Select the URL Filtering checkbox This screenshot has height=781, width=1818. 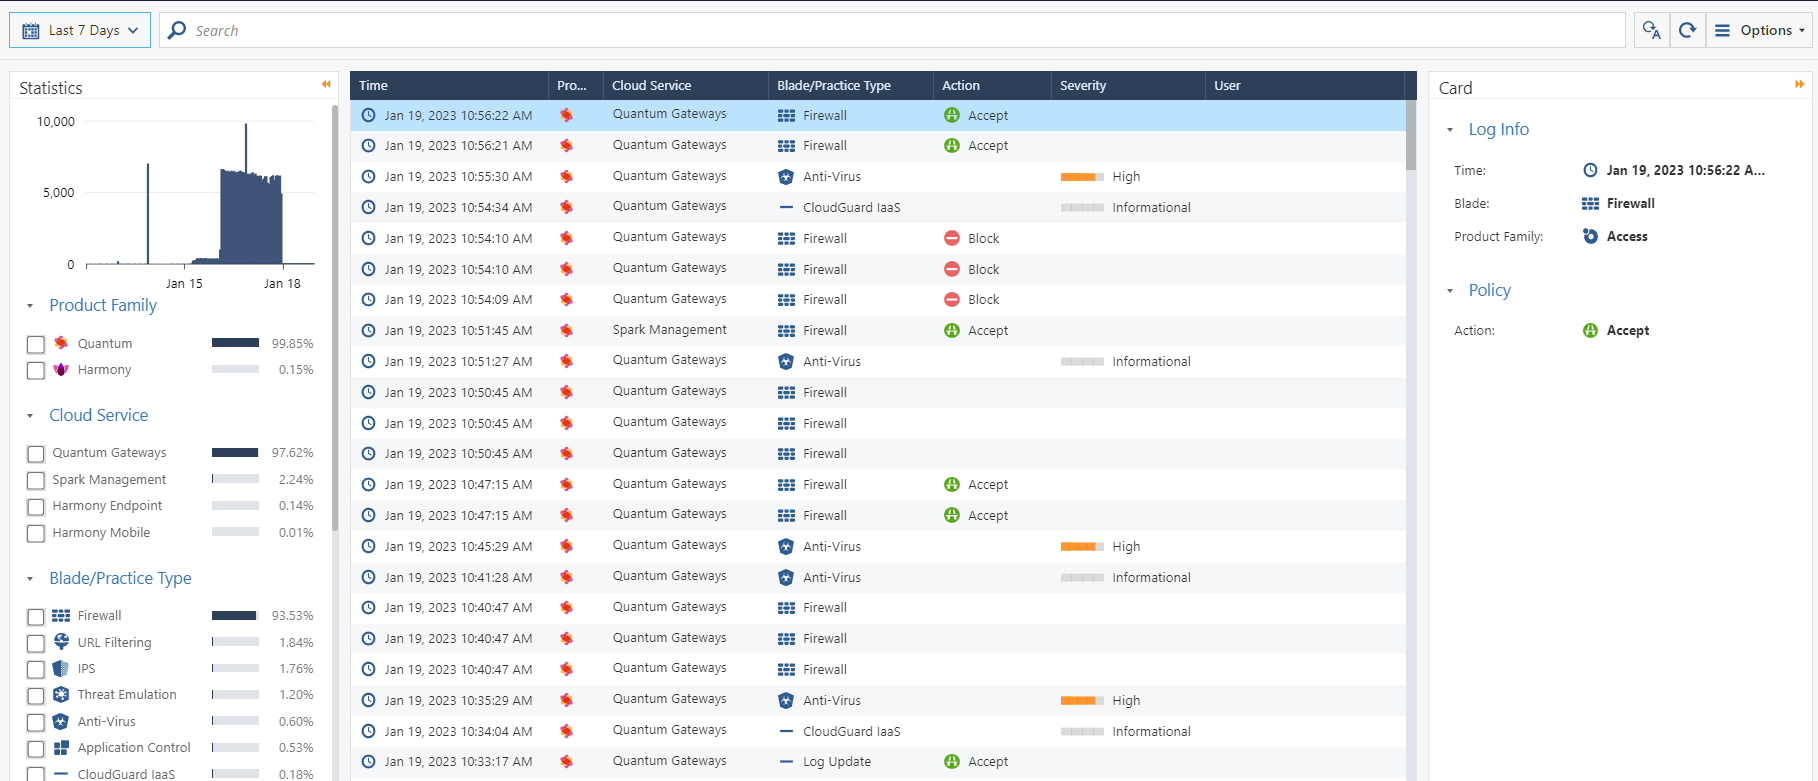(x=36, y=643)
